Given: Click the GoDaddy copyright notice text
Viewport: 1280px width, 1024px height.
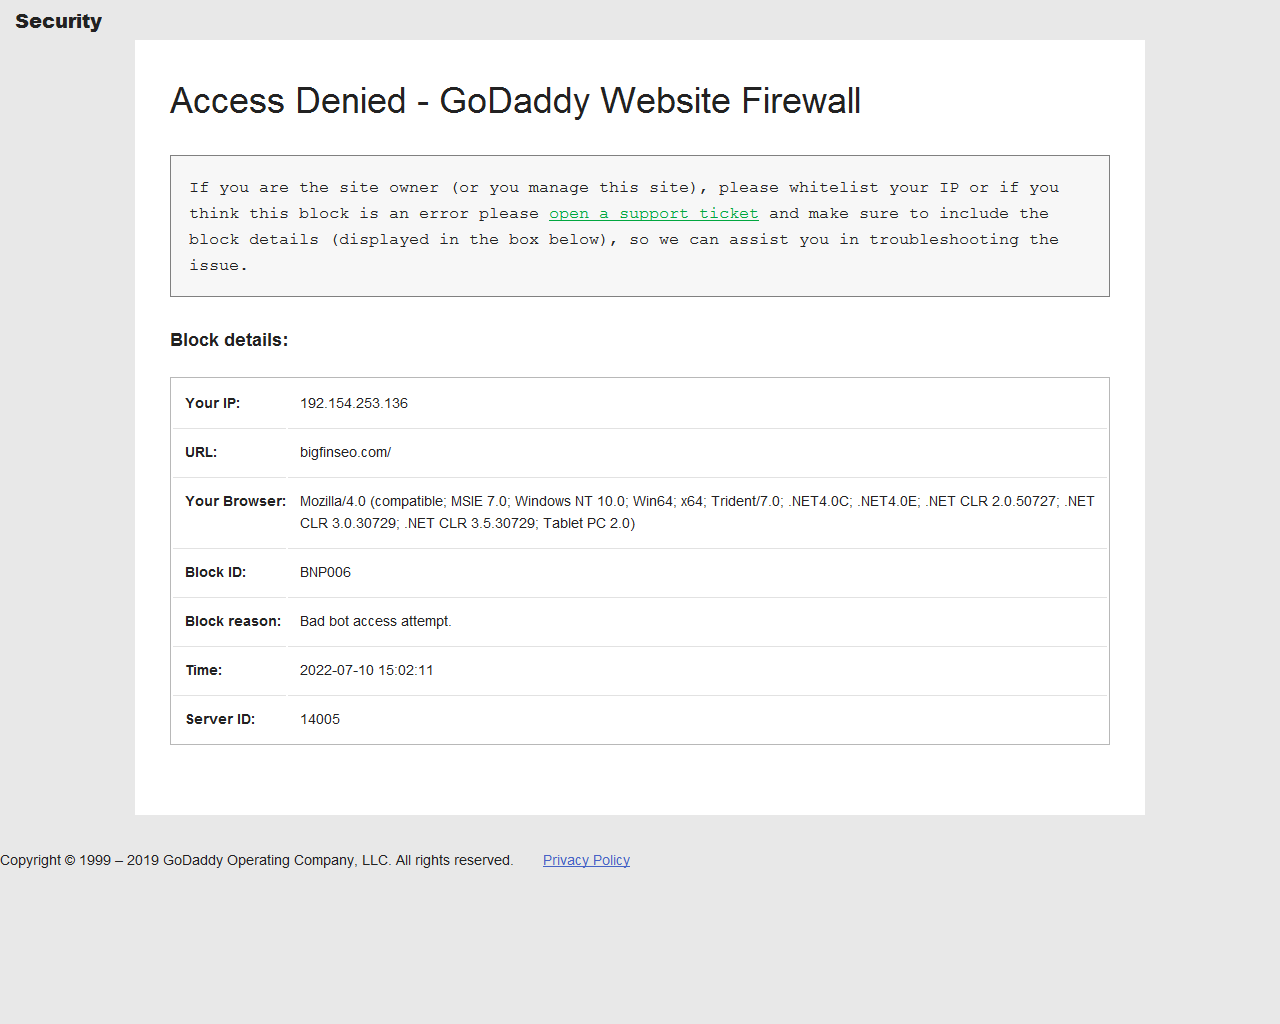Looking at the screenshot, I should pos(256,860).
